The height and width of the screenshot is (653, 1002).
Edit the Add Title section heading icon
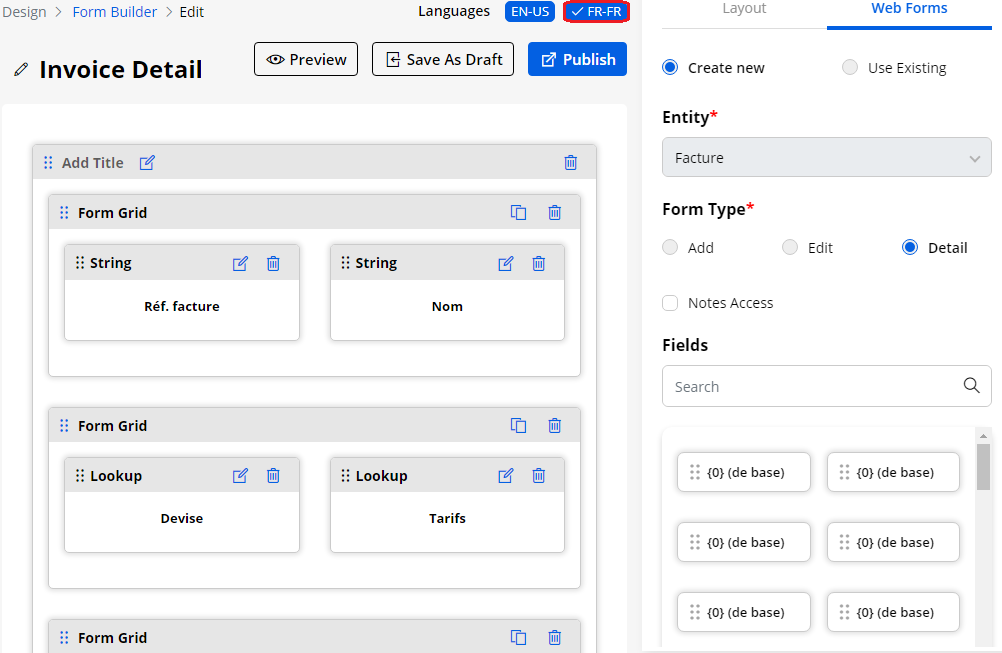click(147, 162)
